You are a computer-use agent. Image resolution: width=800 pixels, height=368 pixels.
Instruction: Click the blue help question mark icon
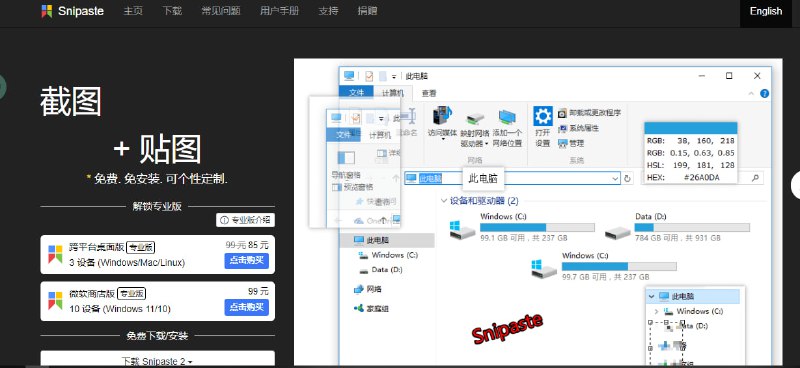click(x=764, y=94)
